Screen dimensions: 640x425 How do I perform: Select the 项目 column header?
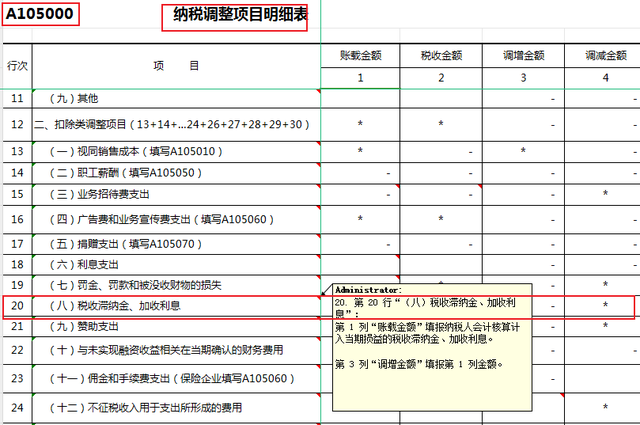click(x=176, y=66)
